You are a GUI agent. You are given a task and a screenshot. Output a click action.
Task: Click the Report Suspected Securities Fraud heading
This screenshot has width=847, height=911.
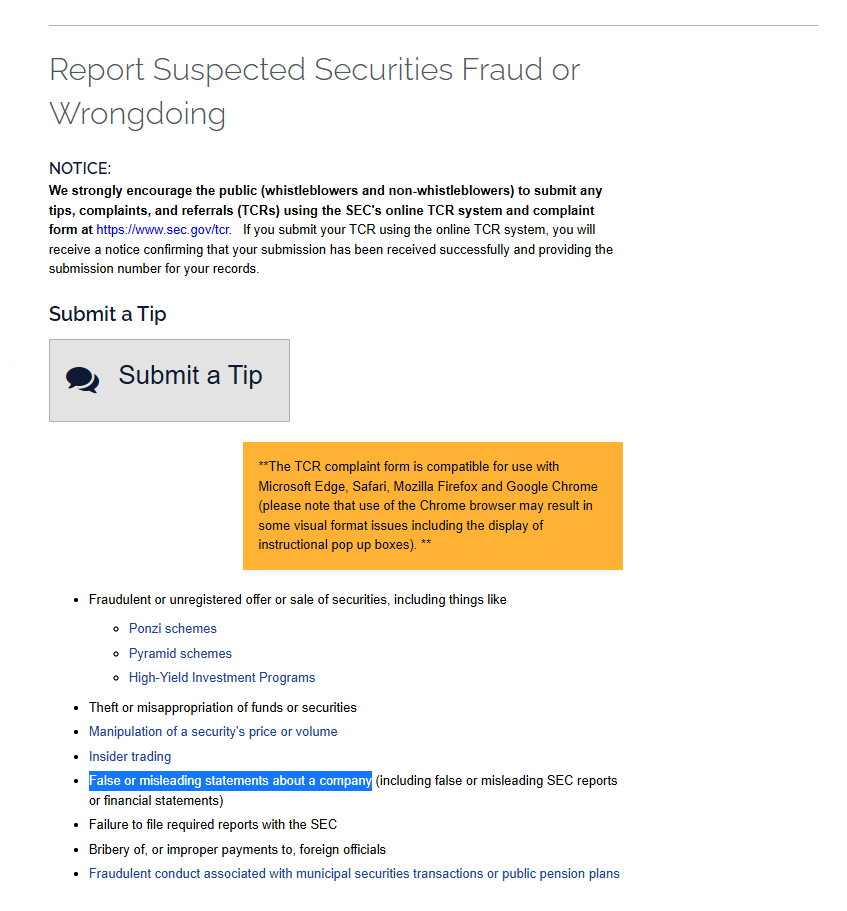pyautogui.click(x=314, y=91)
